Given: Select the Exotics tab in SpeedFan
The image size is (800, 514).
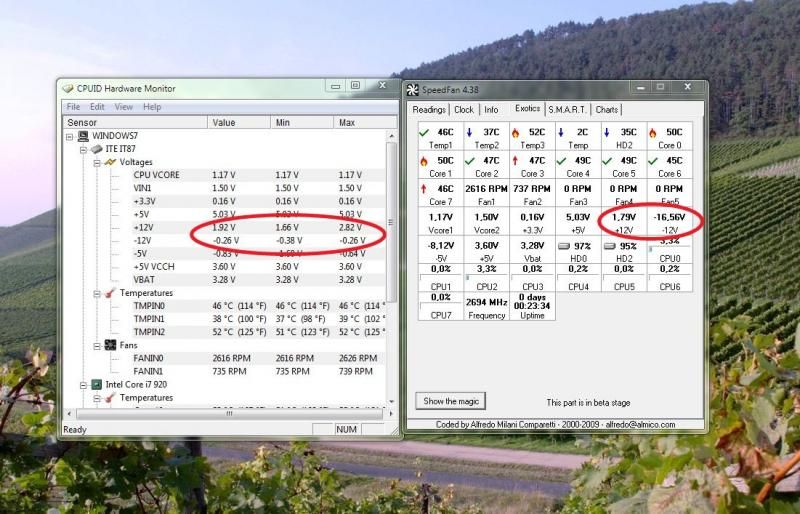Looking at the screenshot, I should click(x=527, y=108).
